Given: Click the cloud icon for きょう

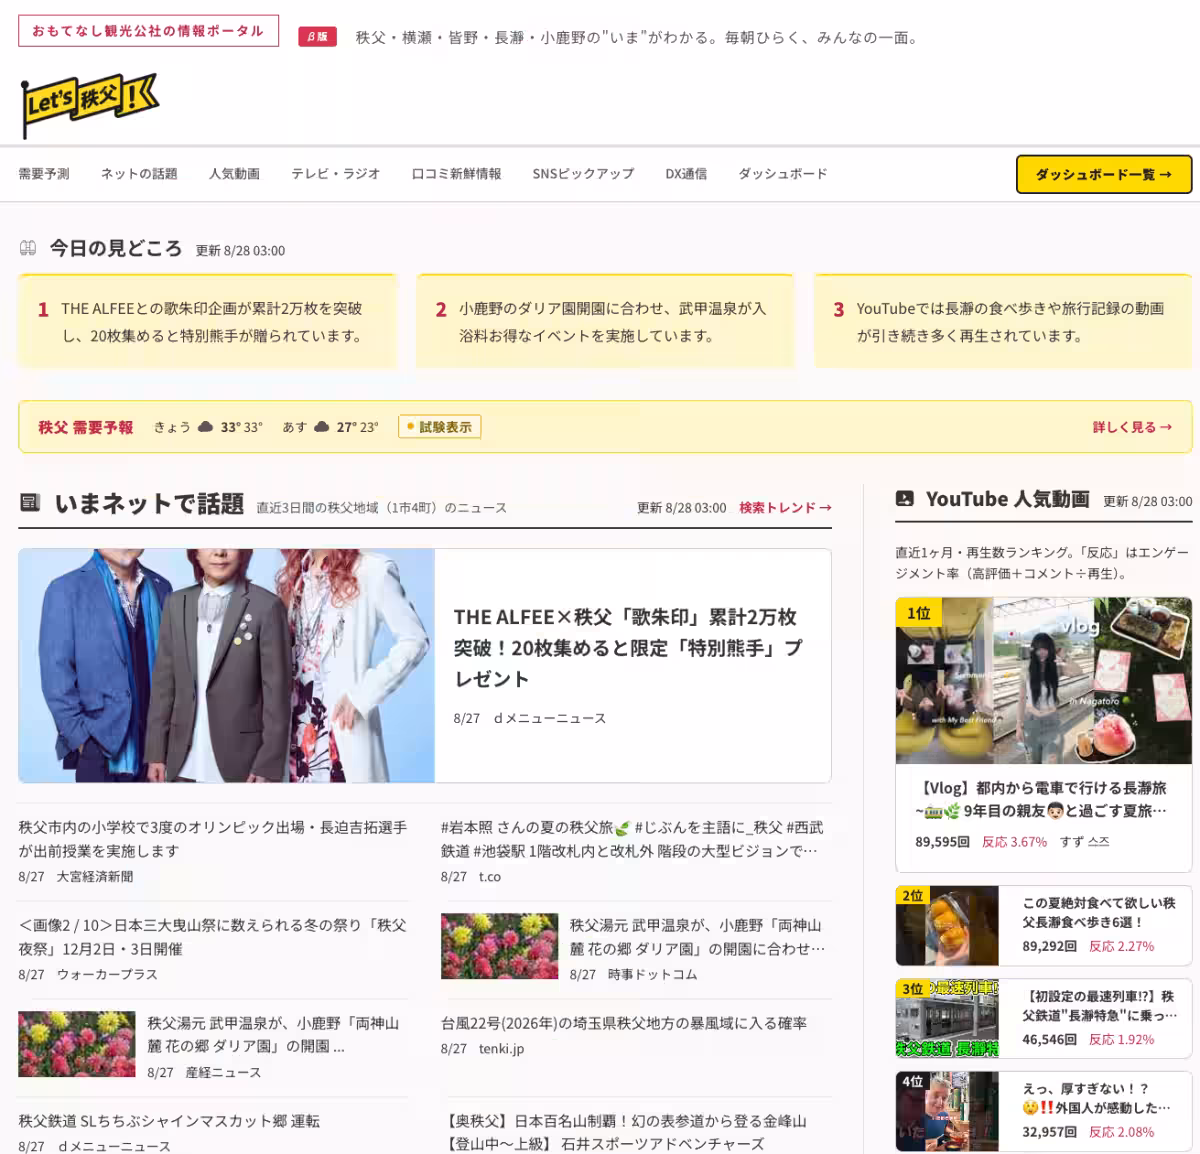Looking at the screenshot, I should (206, 427).
